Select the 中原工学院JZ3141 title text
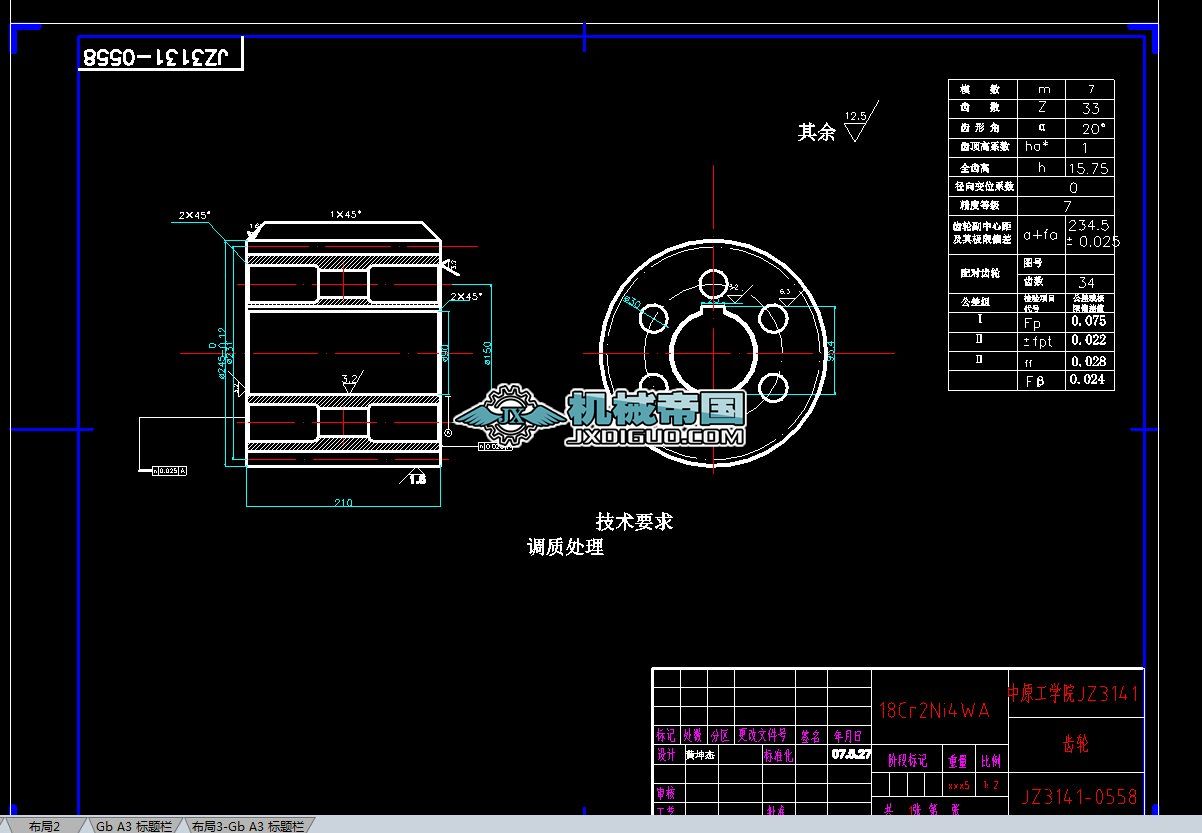The image size is (1202, 833). 1073,693
